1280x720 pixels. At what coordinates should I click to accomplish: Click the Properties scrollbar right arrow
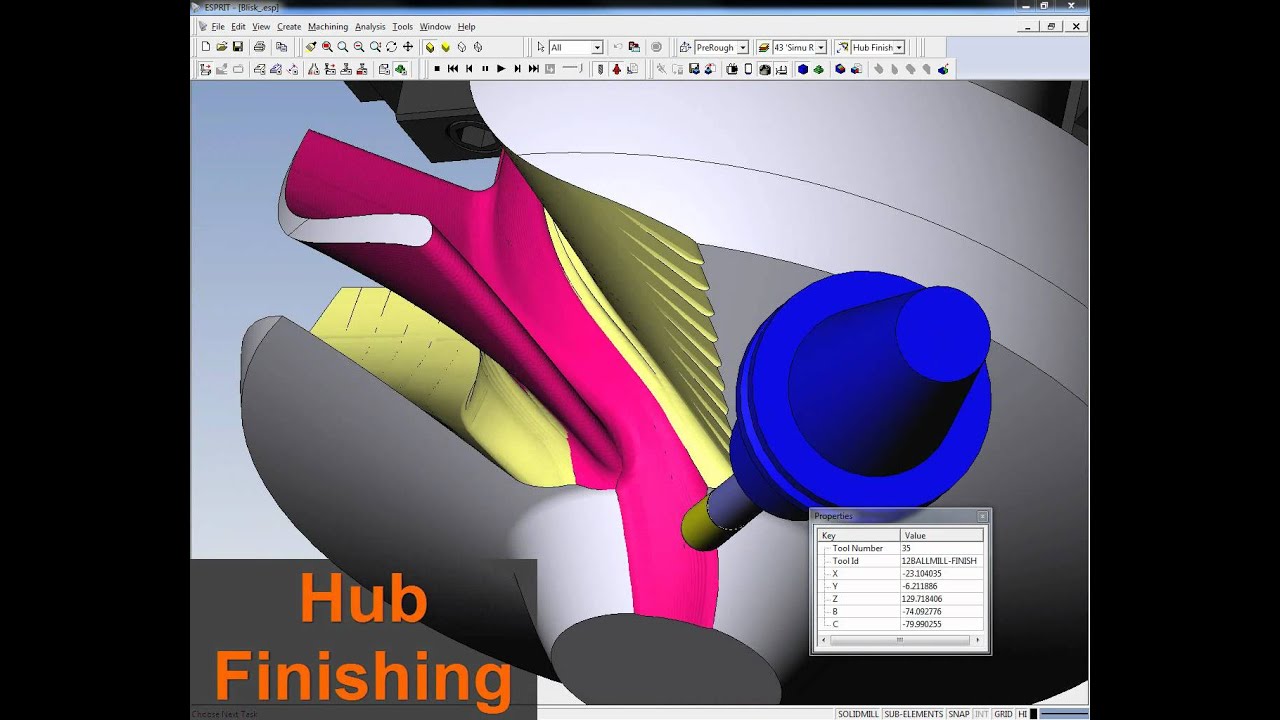[977, 640]
